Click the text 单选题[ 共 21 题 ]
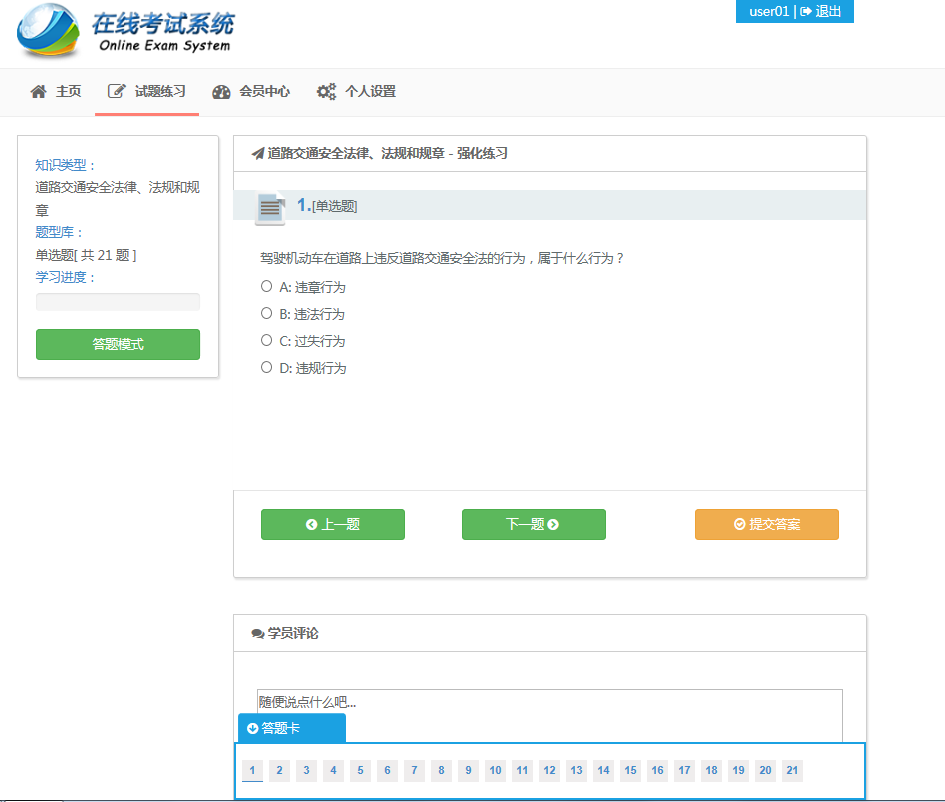The height and width of the screenshot is (802, 945). 86,255
